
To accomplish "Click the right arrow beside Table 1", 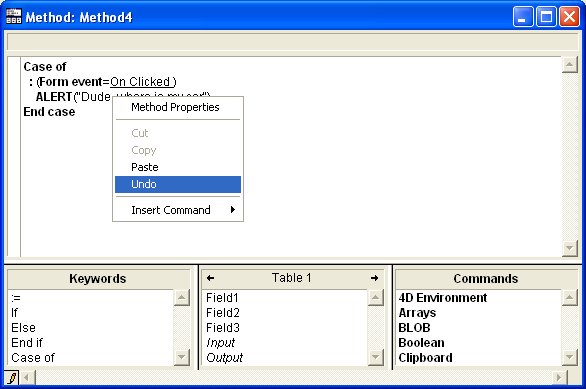I will click(374, 278).
